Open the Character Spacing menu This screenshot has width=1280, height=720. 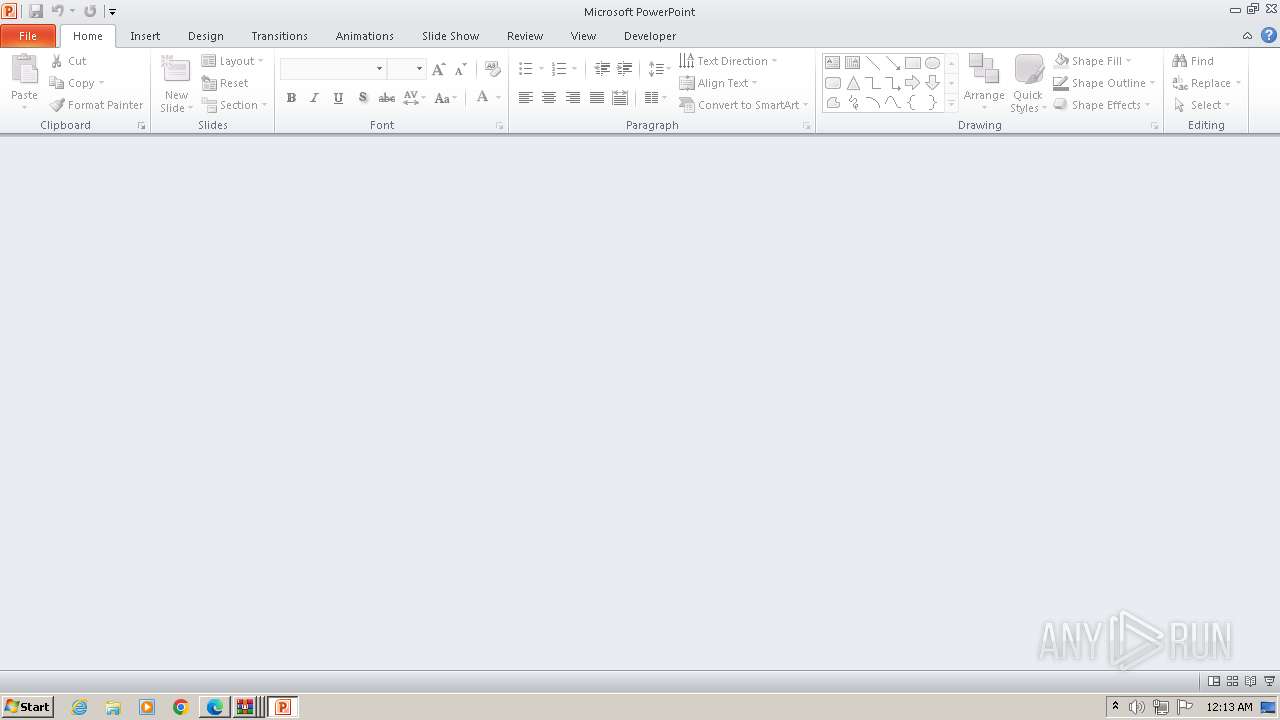pos(414,98)
